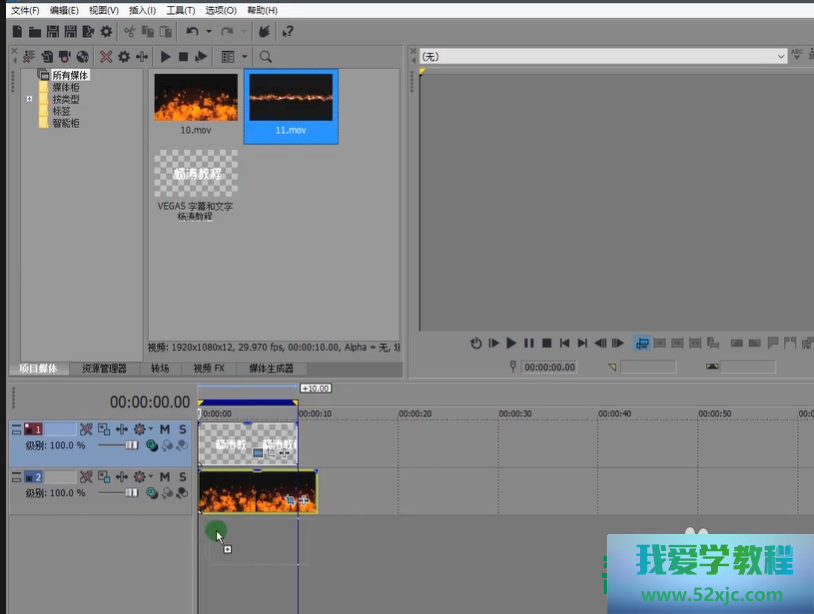
Task: Remove selected media with red X
Action: (x=106, y=57)
